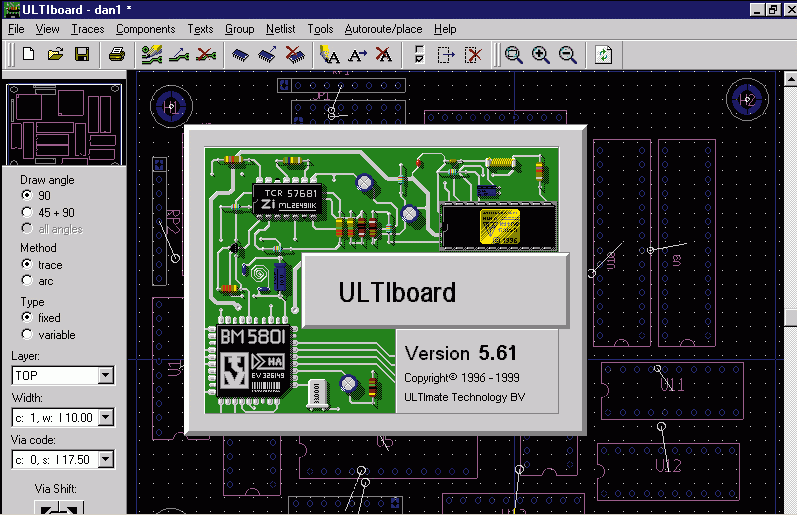The width and height of the screenshot is (797, 515).
Task: Select the delete text tool
Action: coord(384,54)
